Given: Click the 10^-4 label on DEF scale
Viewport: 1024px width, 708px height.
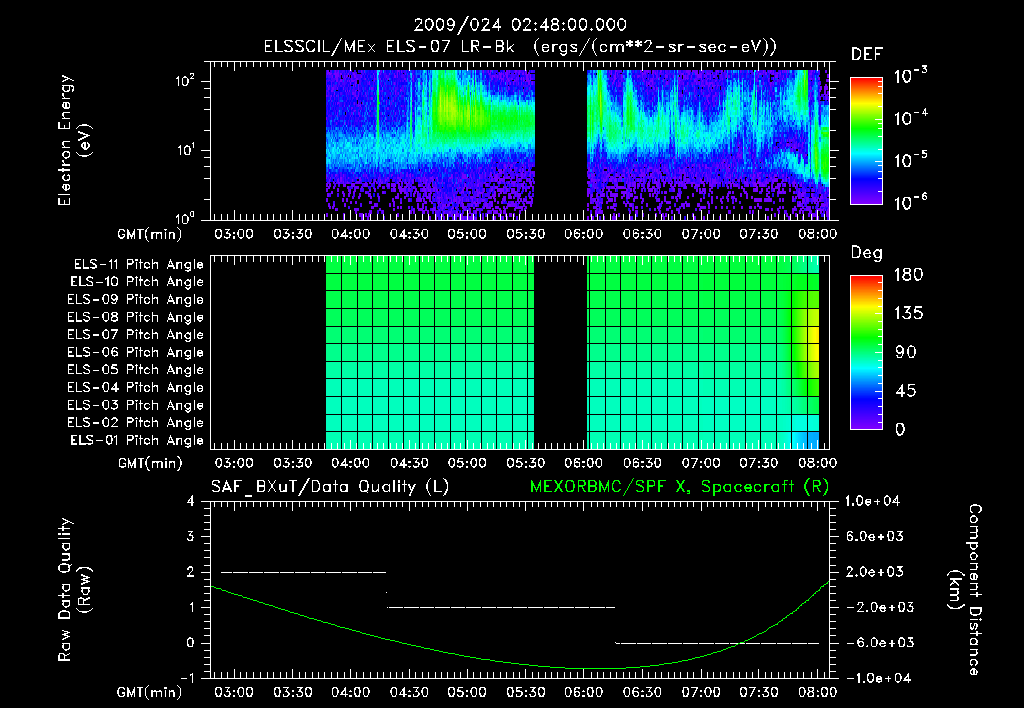Looking at the screenshot, I should click(910, 118).
